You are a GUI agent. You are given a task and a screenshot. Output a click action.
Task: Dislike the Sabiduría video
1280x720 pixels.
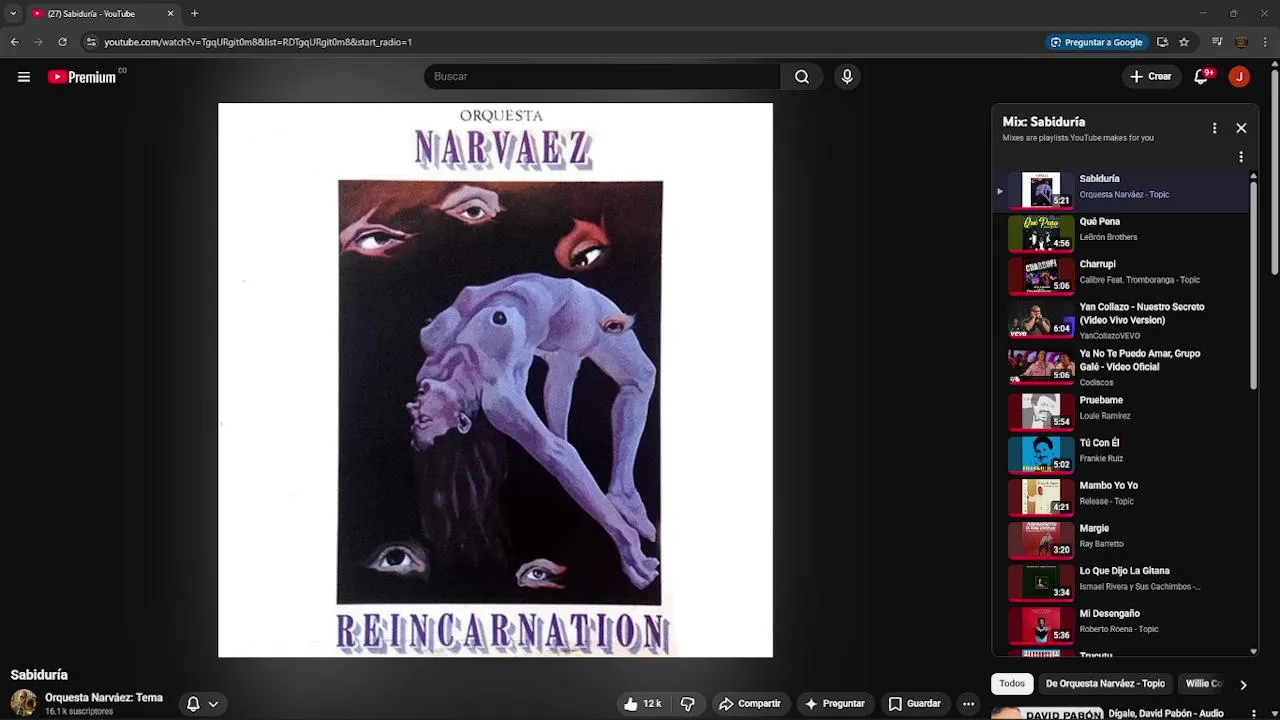pos(688,704)
